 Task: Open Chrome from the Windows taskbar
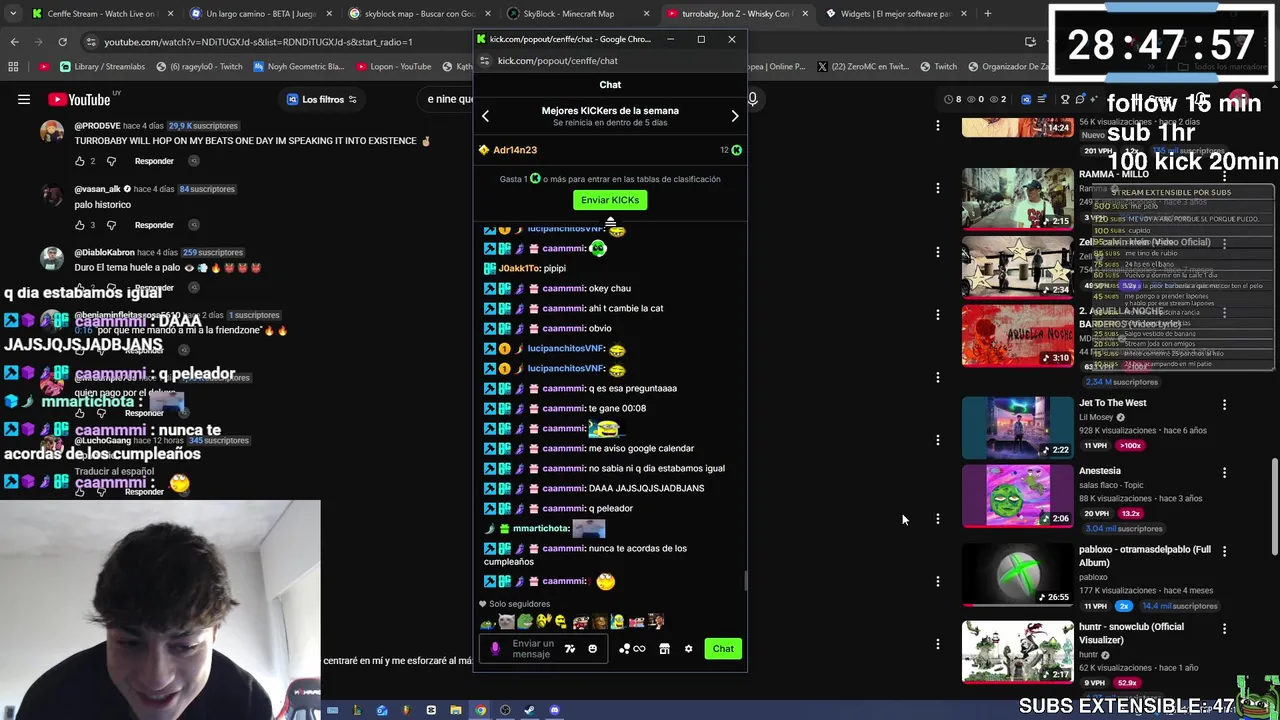click(x=480, y=710)
